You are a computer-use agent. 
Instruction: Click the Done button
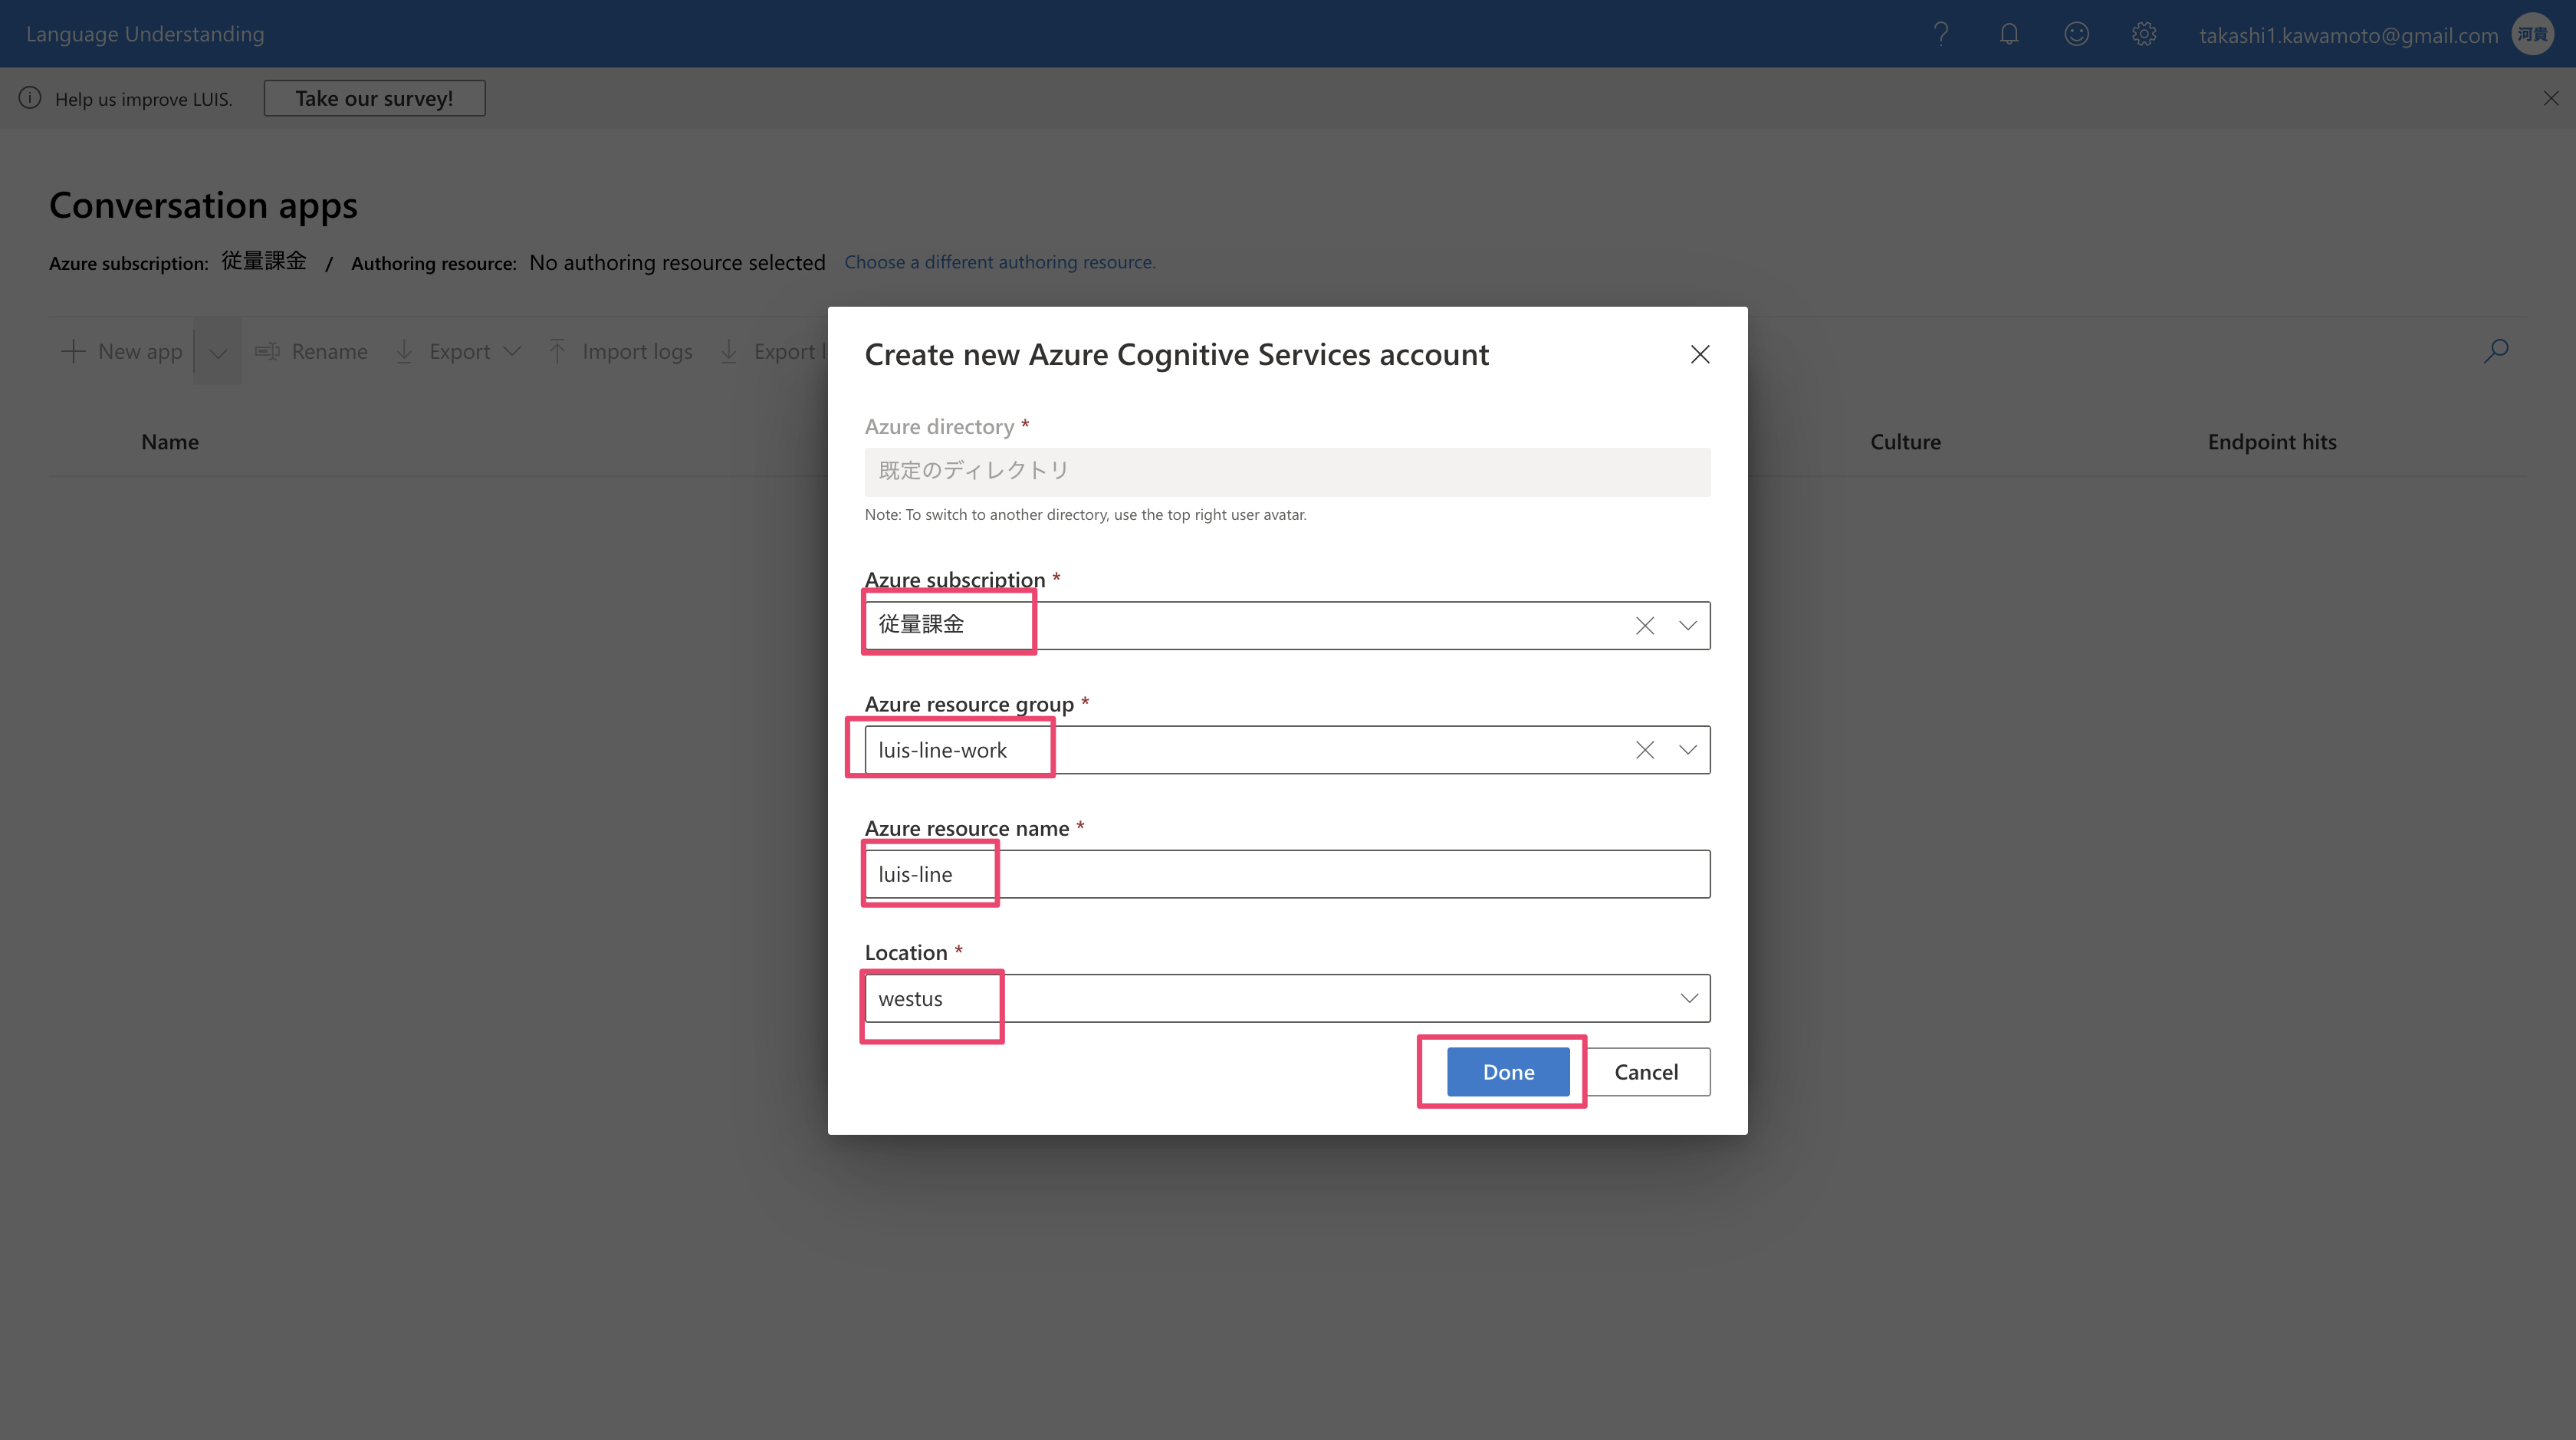coord(1508,1072)
